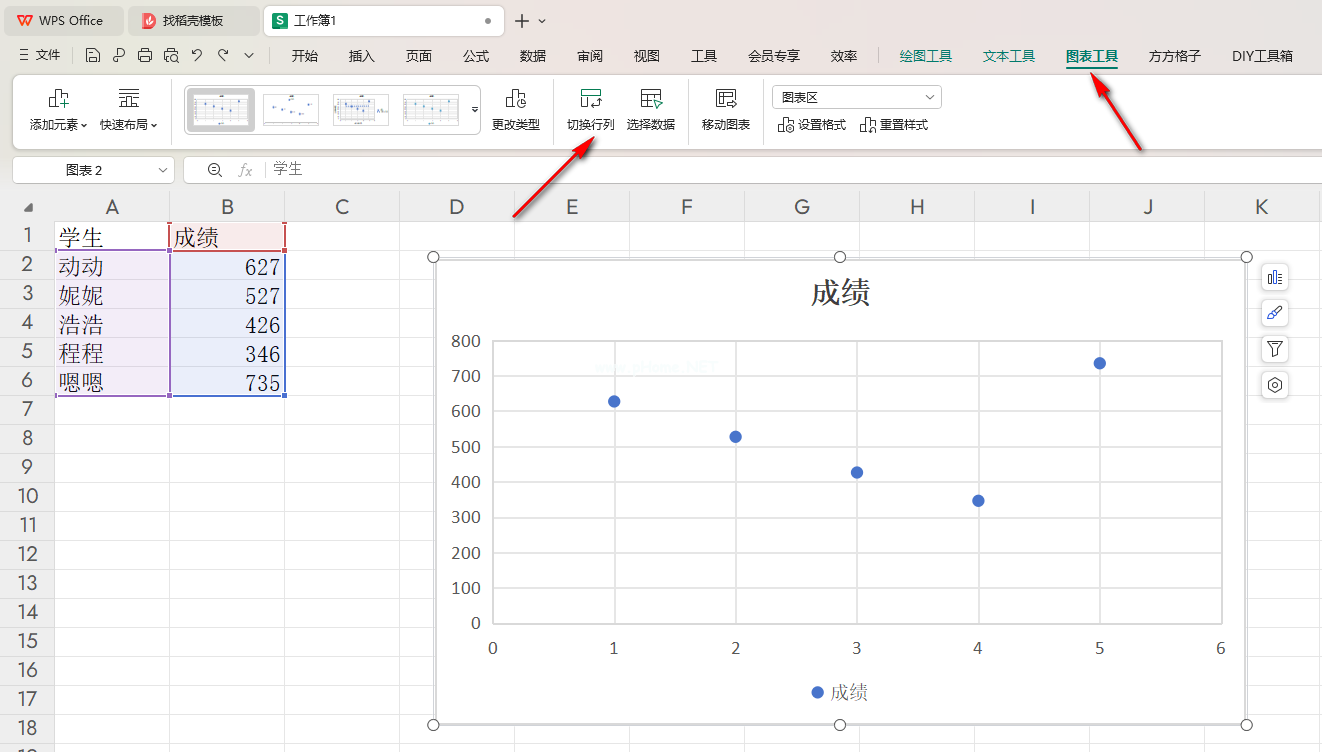Switch to the 插入 ribbon tab
This screenshot has height=752, width=1322.
point(362,56)
